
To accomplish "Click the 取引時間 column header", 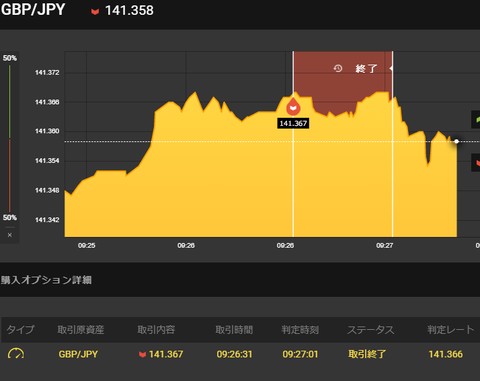I will point(234,330).
